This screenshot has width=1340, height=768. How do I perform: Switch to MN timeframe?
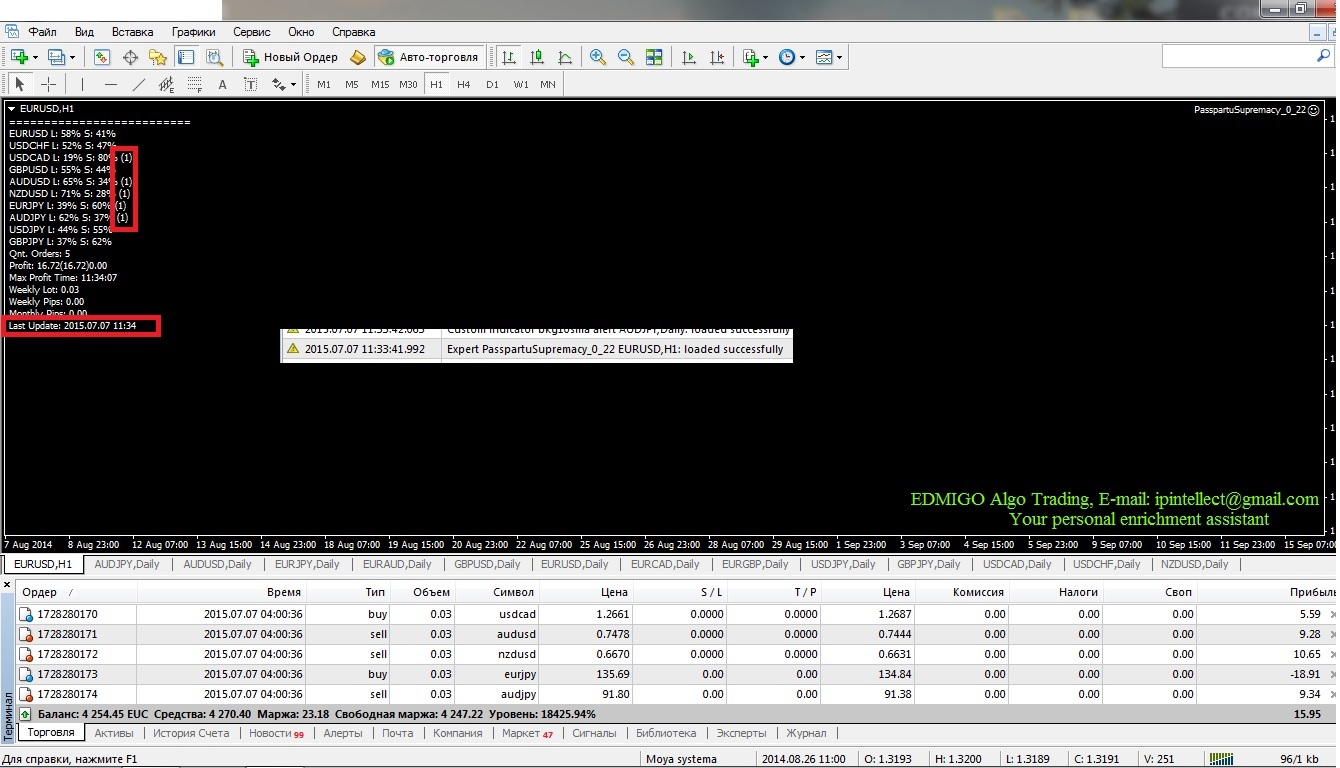548,84
